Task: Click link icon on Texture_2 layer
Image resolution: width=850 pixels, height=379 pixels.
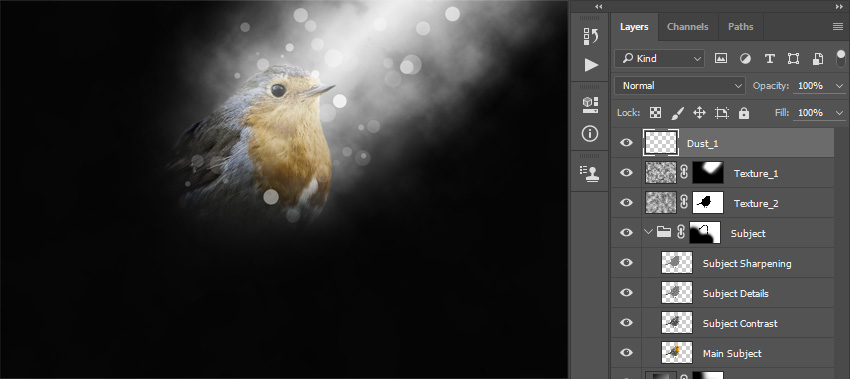Action: click(x=684, y=203)
